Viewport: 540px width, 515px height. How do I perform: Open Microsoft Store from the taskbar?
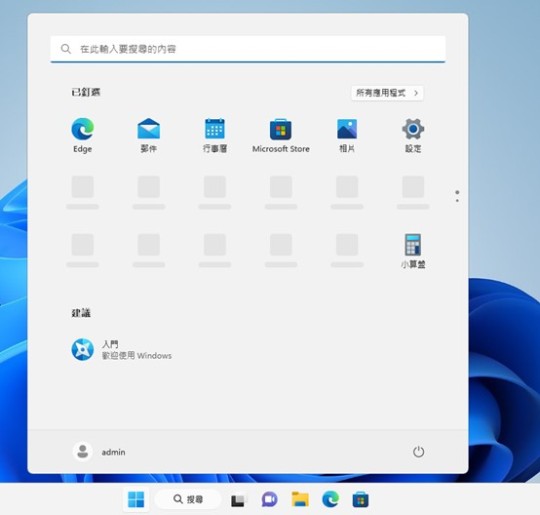[360, 499]
